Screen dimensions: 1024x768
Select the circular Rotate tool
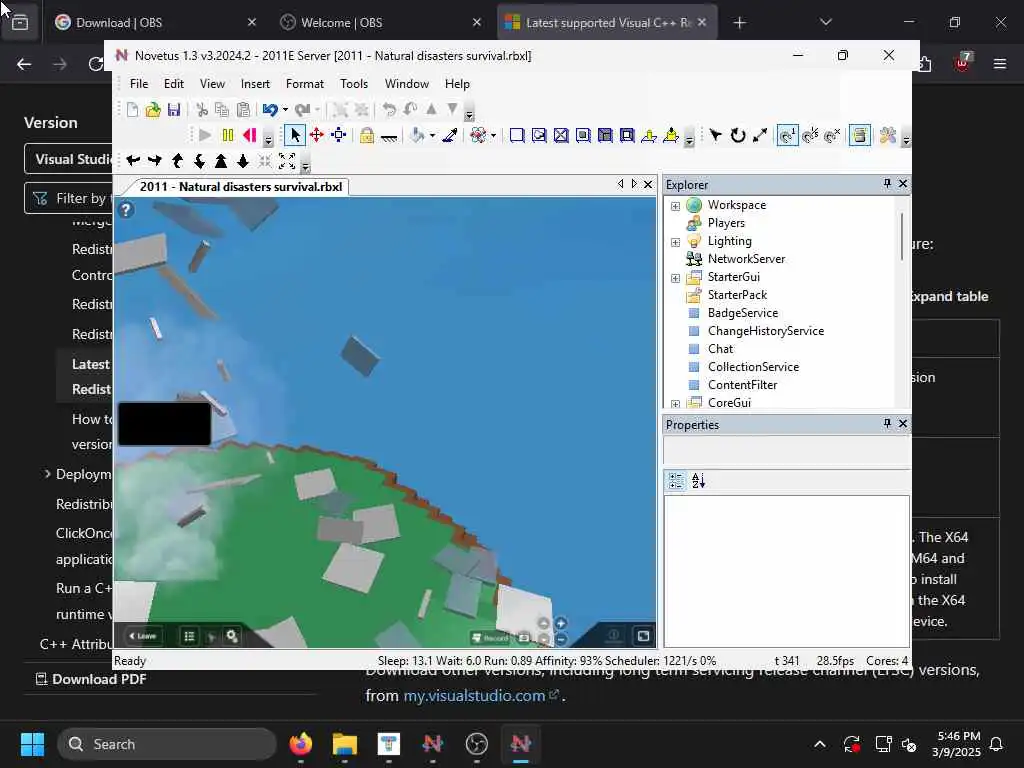[738, 135]
